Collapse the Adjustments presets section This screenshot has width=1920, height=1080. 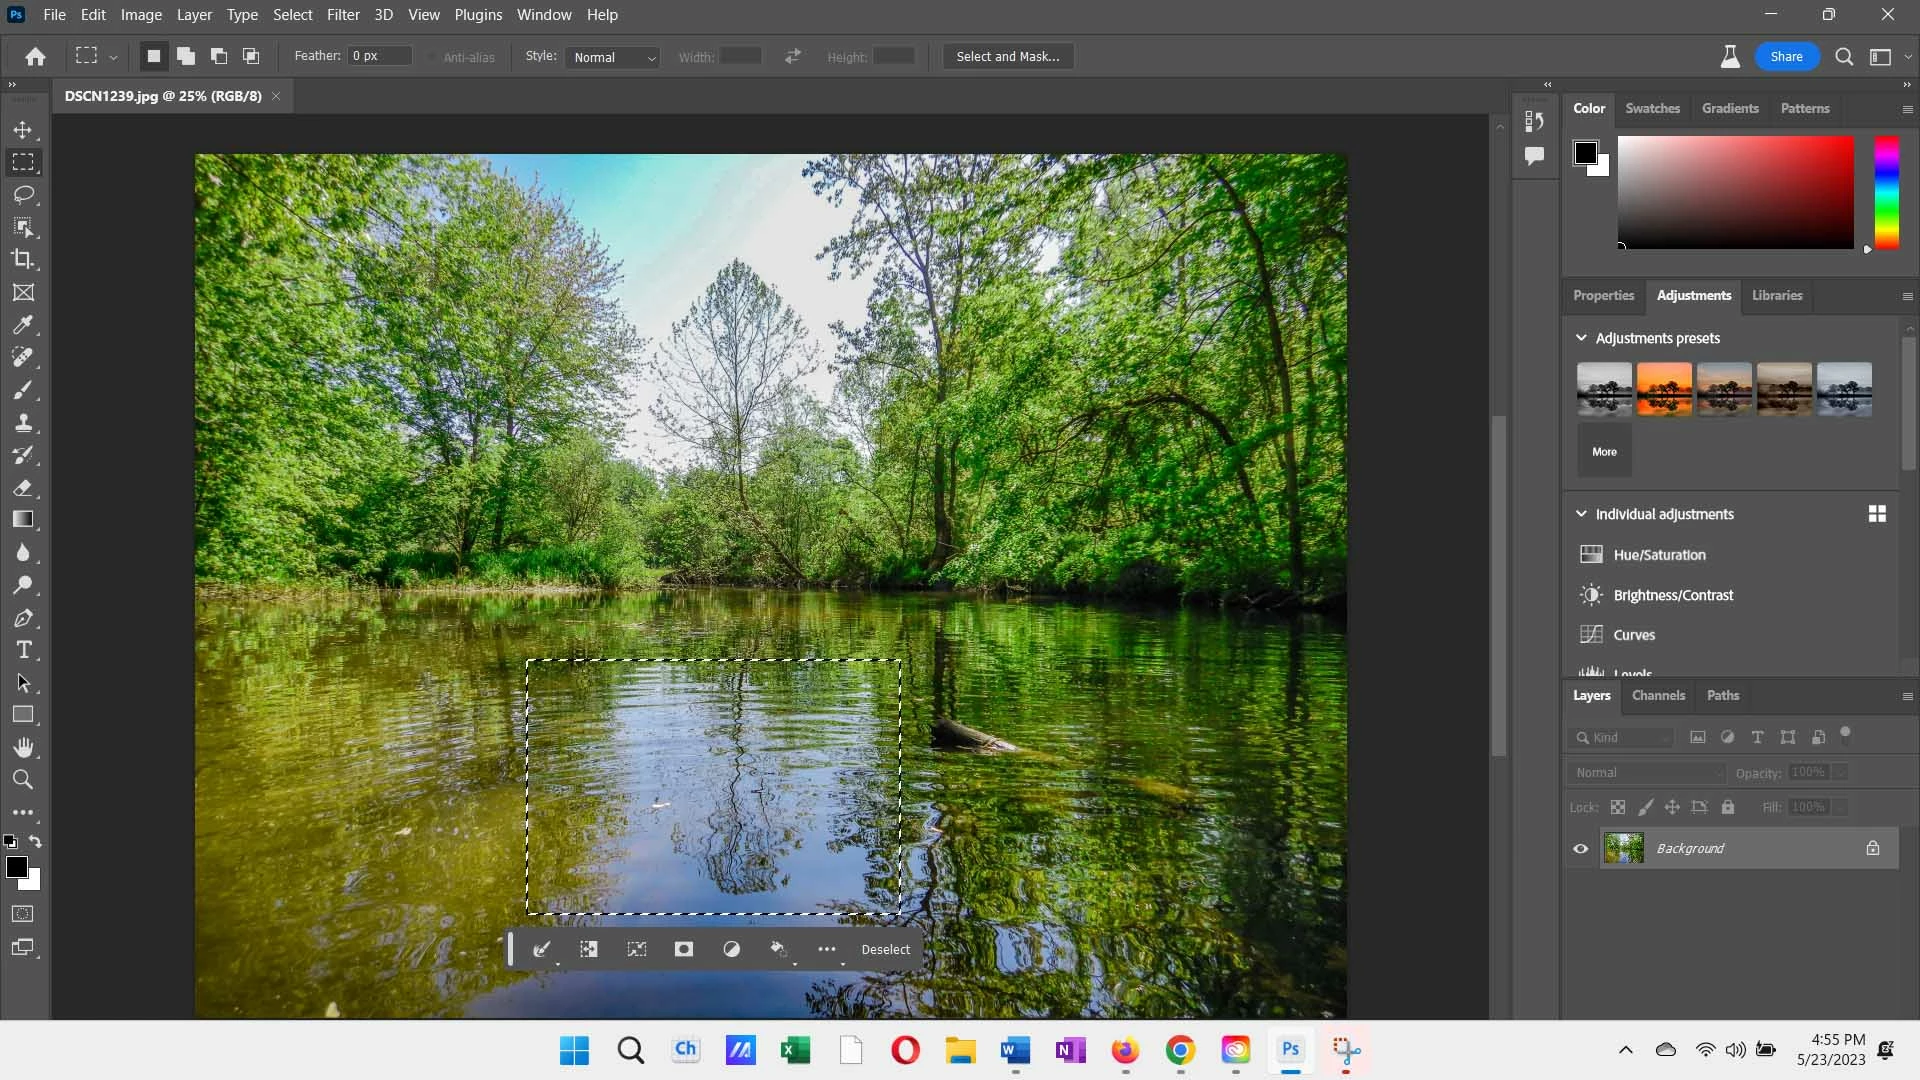(x=1581, y=338)
